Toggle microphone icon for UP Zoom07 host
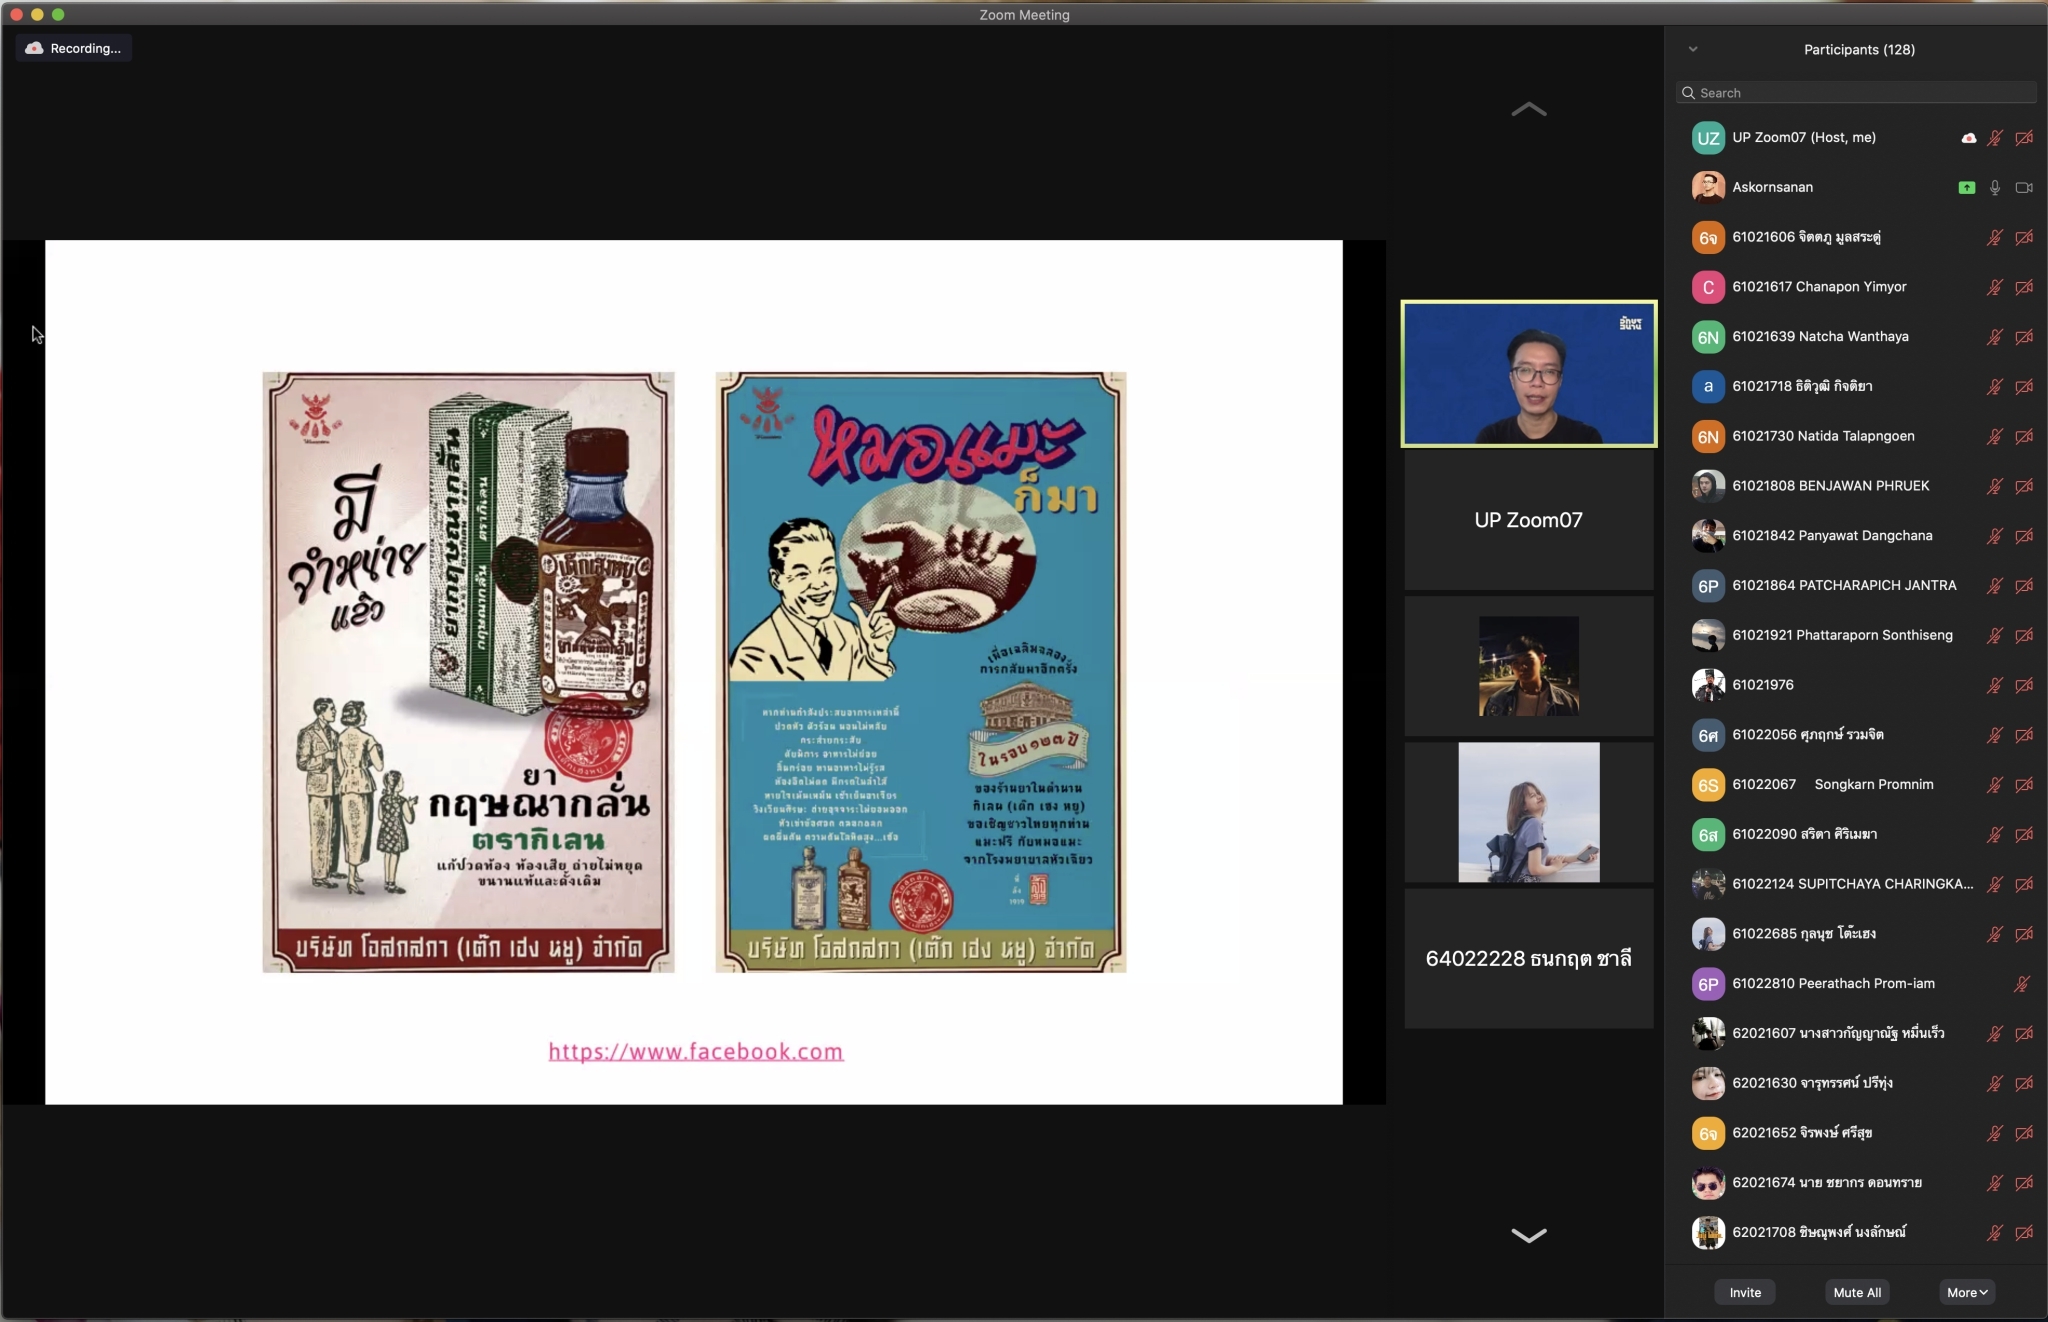Viewport: 2048px width, 1322px height. coord(1995,138)
